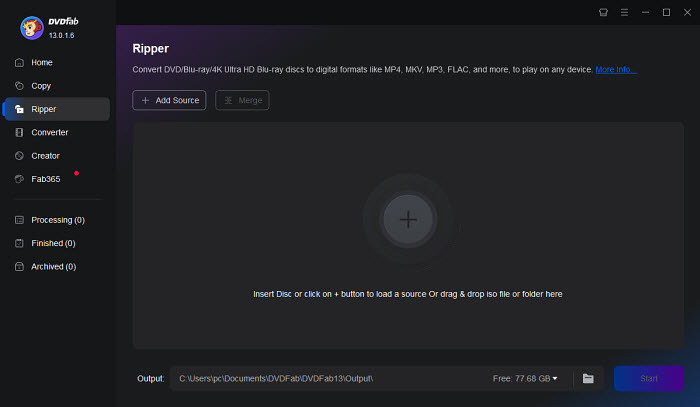
Task: Click the Finished tasks icon
Action: (19, 243)
